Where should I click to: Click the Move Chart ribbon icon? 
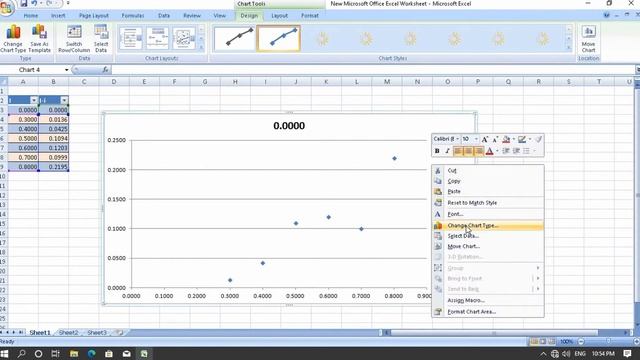click(x=588, y=38)
